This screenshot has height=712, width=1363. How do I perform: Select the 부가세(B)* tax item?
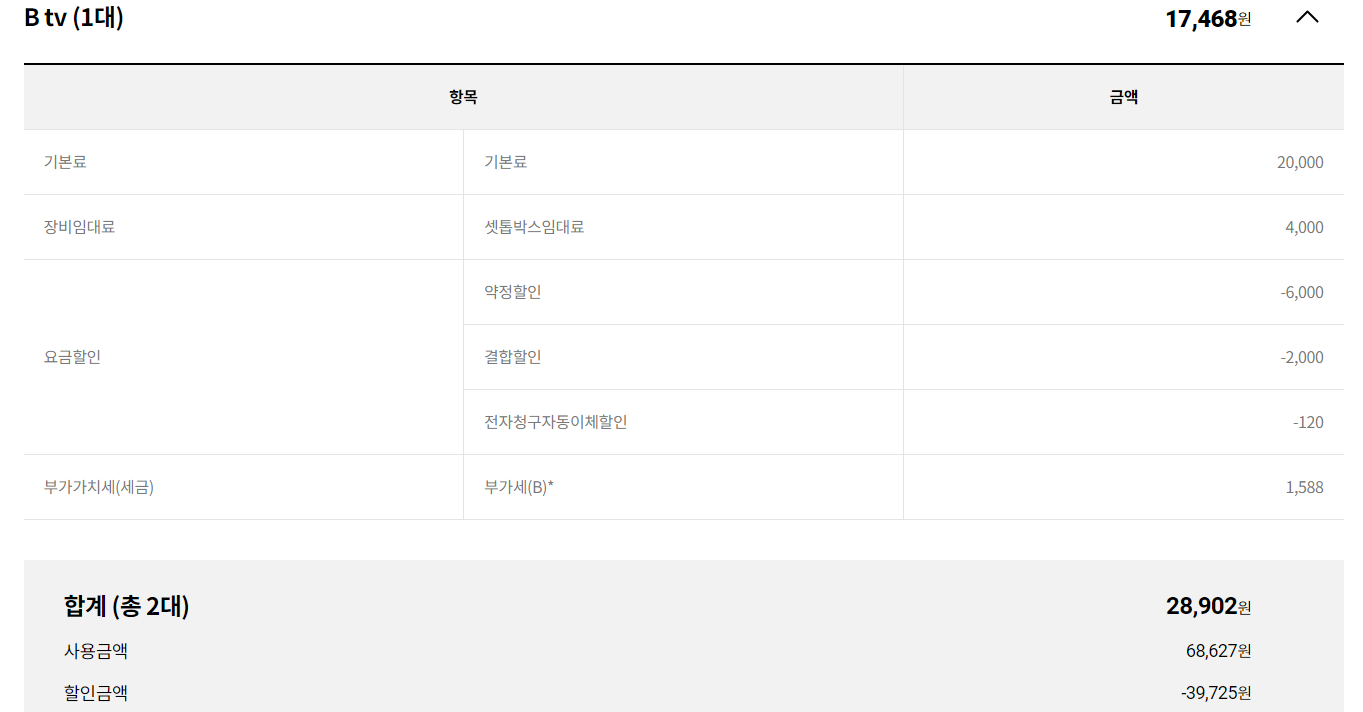coord(519,487)
